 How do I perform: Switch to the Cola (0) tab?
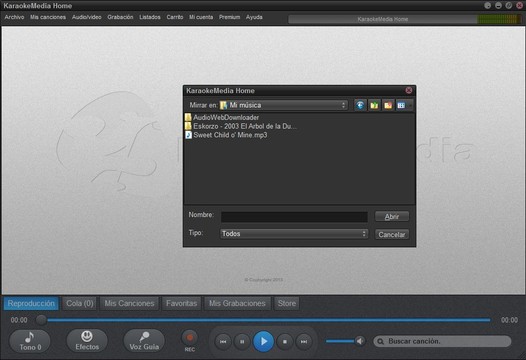point(80,304)
